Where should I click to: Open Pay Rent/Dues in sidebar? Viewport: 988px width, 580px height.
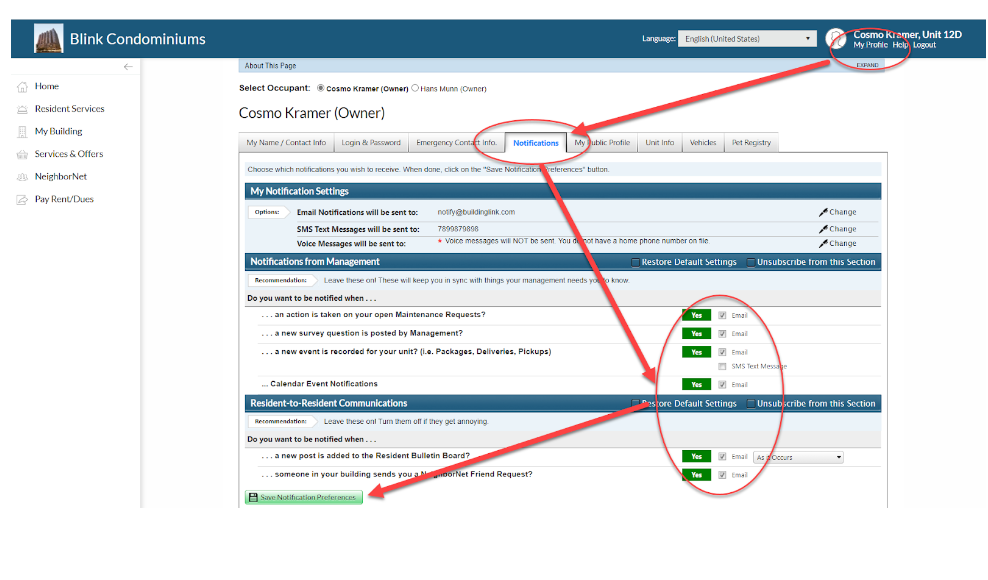click(64, 199)
